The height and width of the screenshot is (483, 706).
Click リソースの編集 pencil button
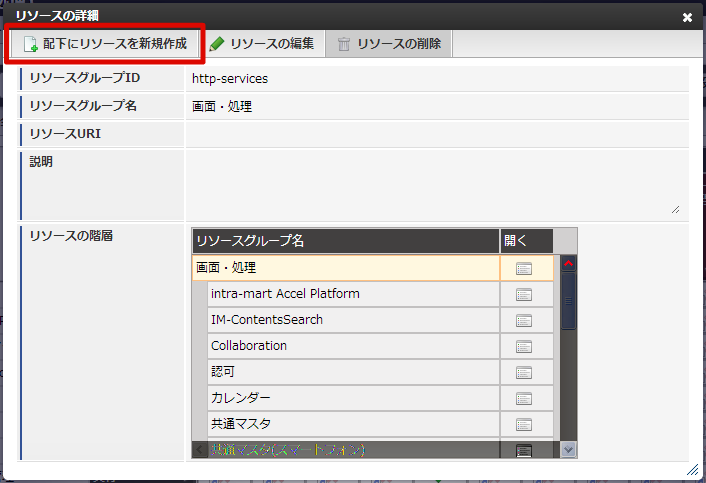click(x=262, y=44)
